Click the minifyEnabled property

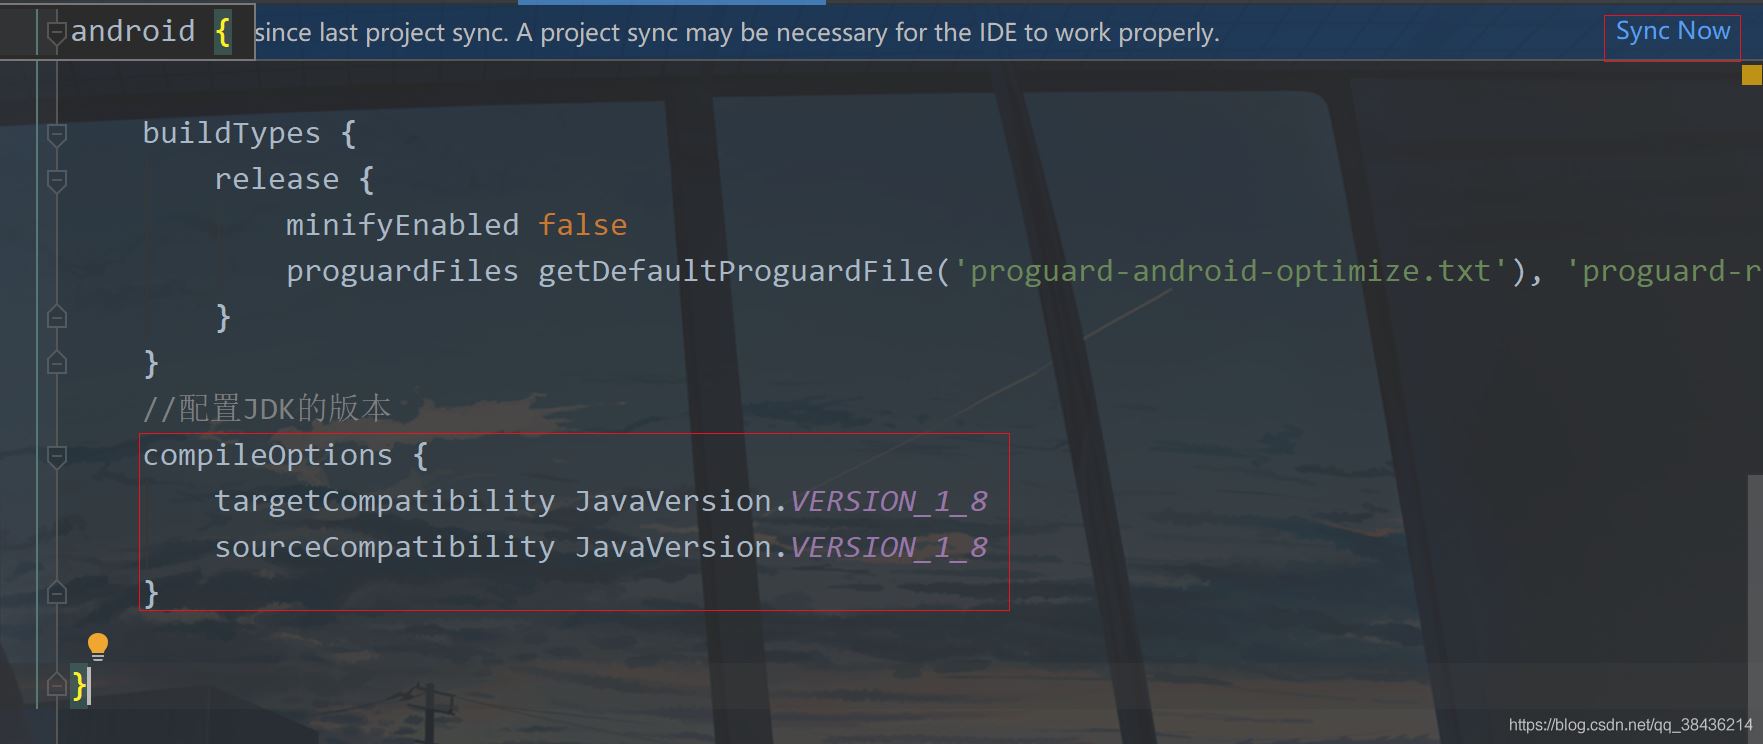click(402, 225)
